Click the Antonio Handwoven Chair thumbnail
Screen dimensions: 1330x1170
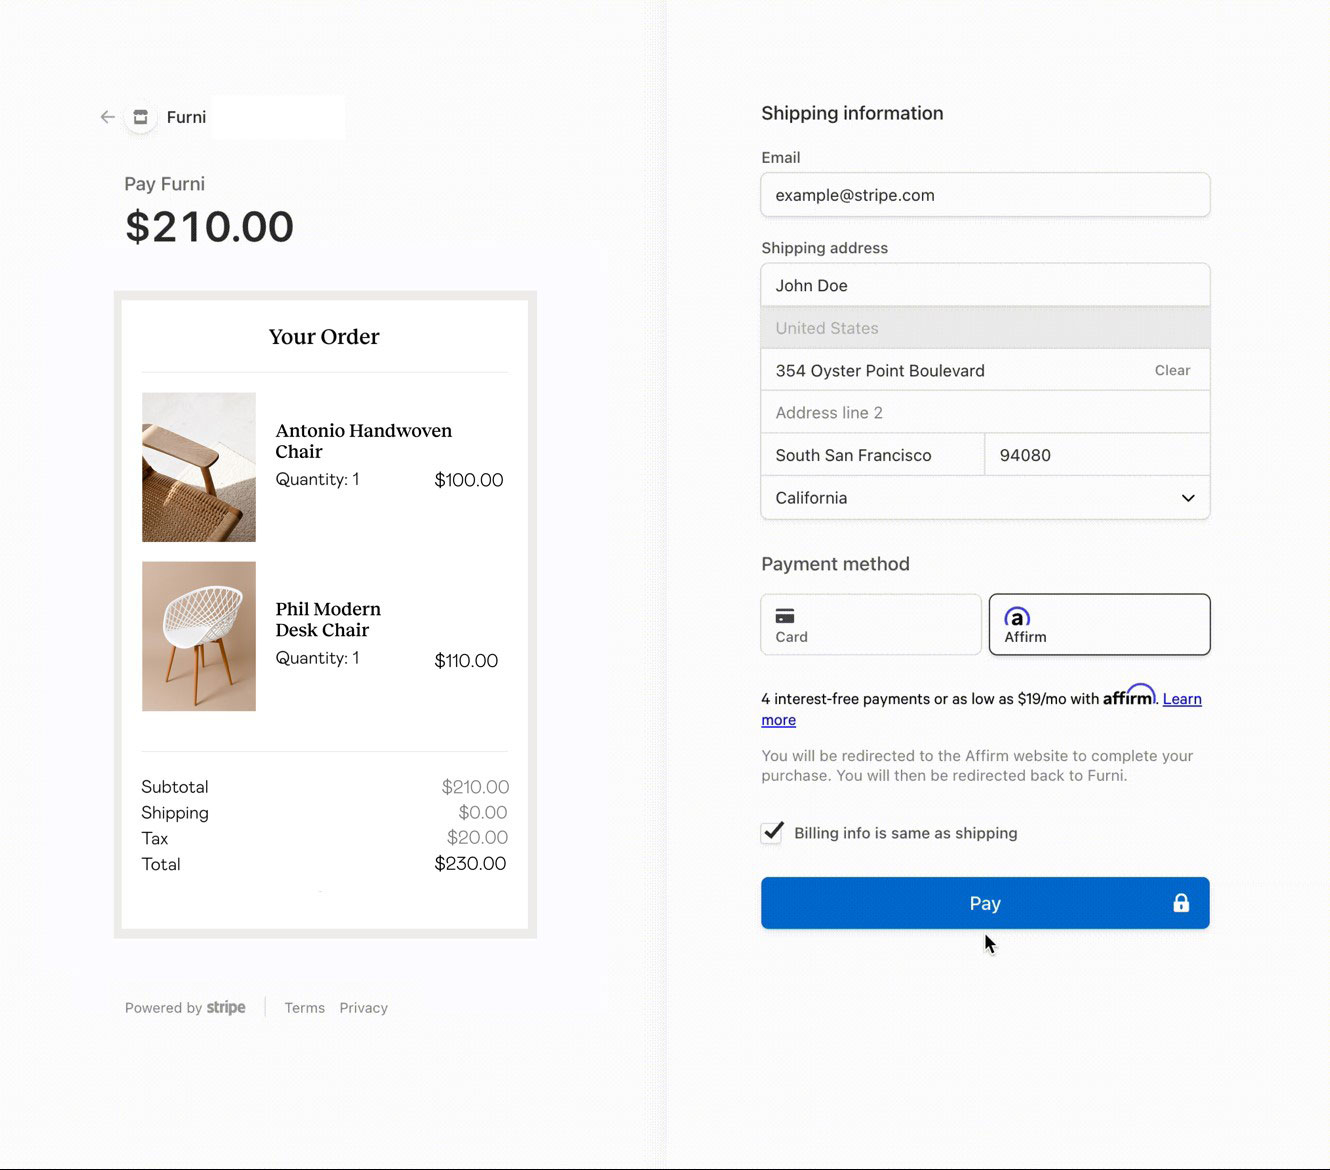[199, 467]
